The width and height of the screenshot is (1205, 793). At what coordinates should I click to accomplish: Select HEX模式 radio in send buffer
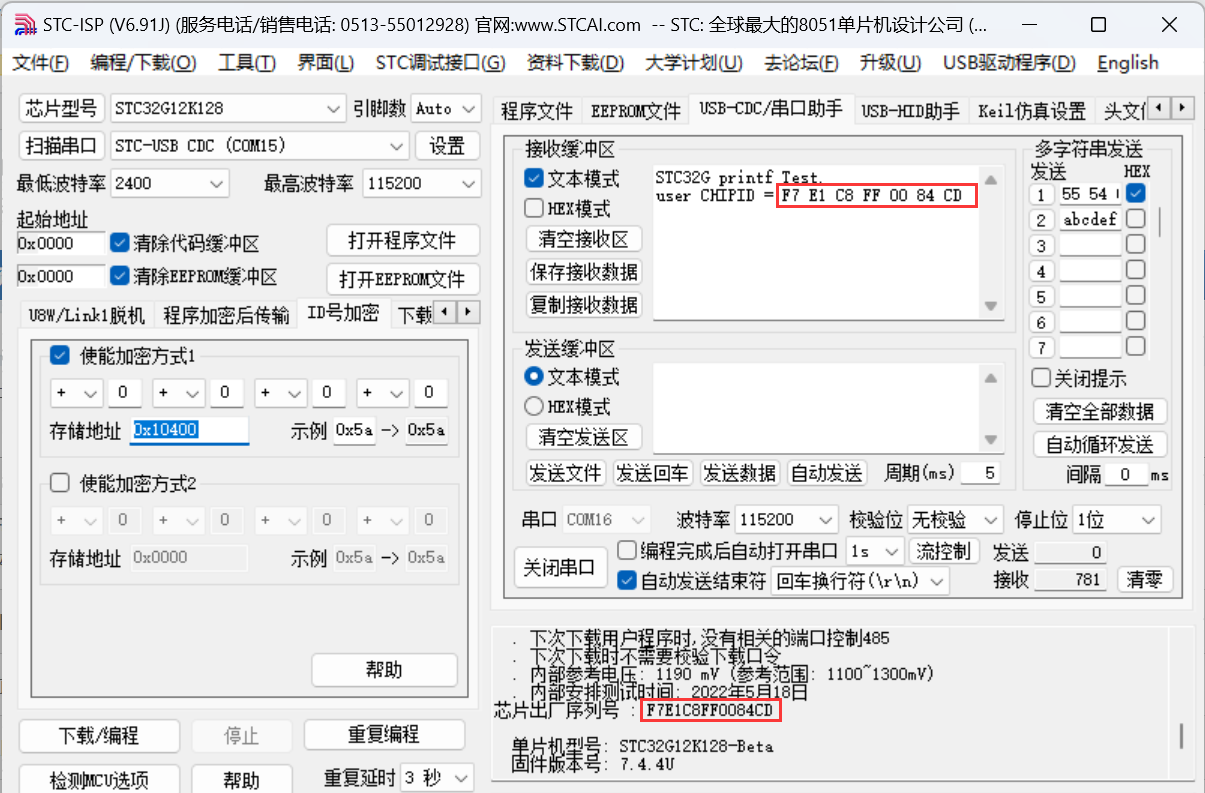(x=534, y=407)
